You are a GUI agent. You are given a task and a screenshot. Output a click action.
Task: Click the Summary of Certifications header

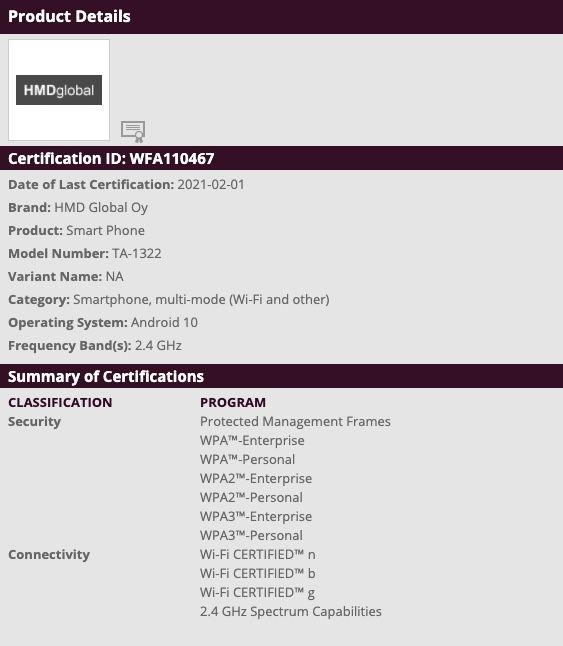pos(106,376)
